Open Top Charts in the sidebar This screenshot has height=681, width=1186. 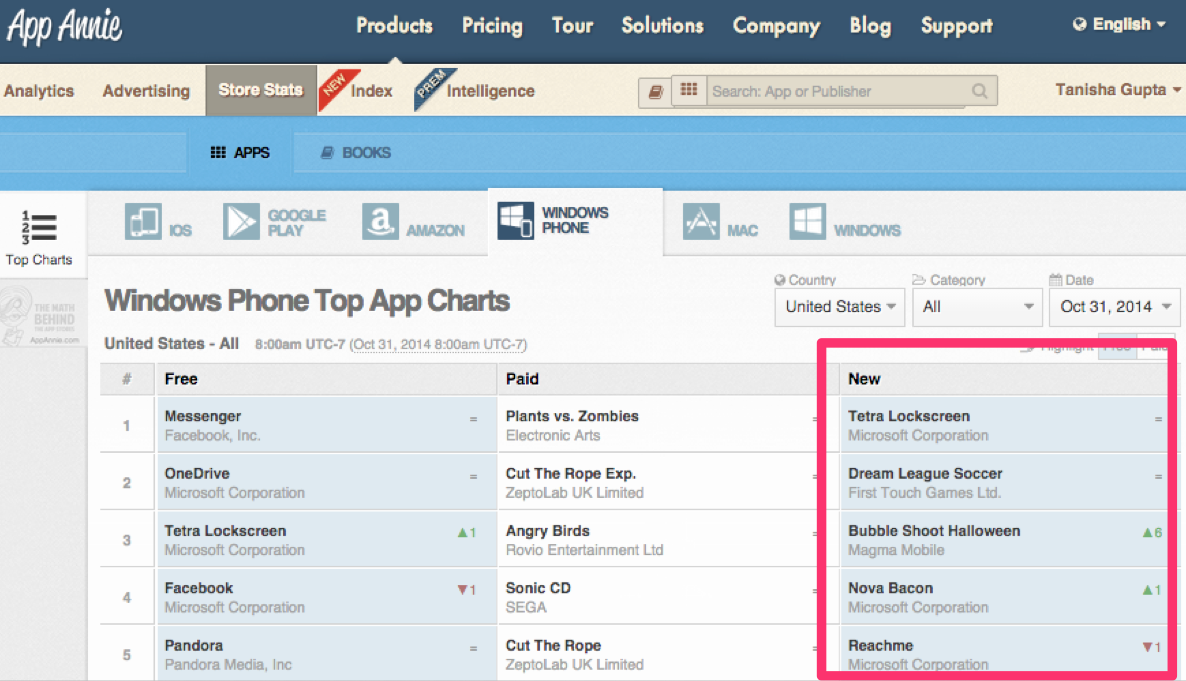[39, 238]
